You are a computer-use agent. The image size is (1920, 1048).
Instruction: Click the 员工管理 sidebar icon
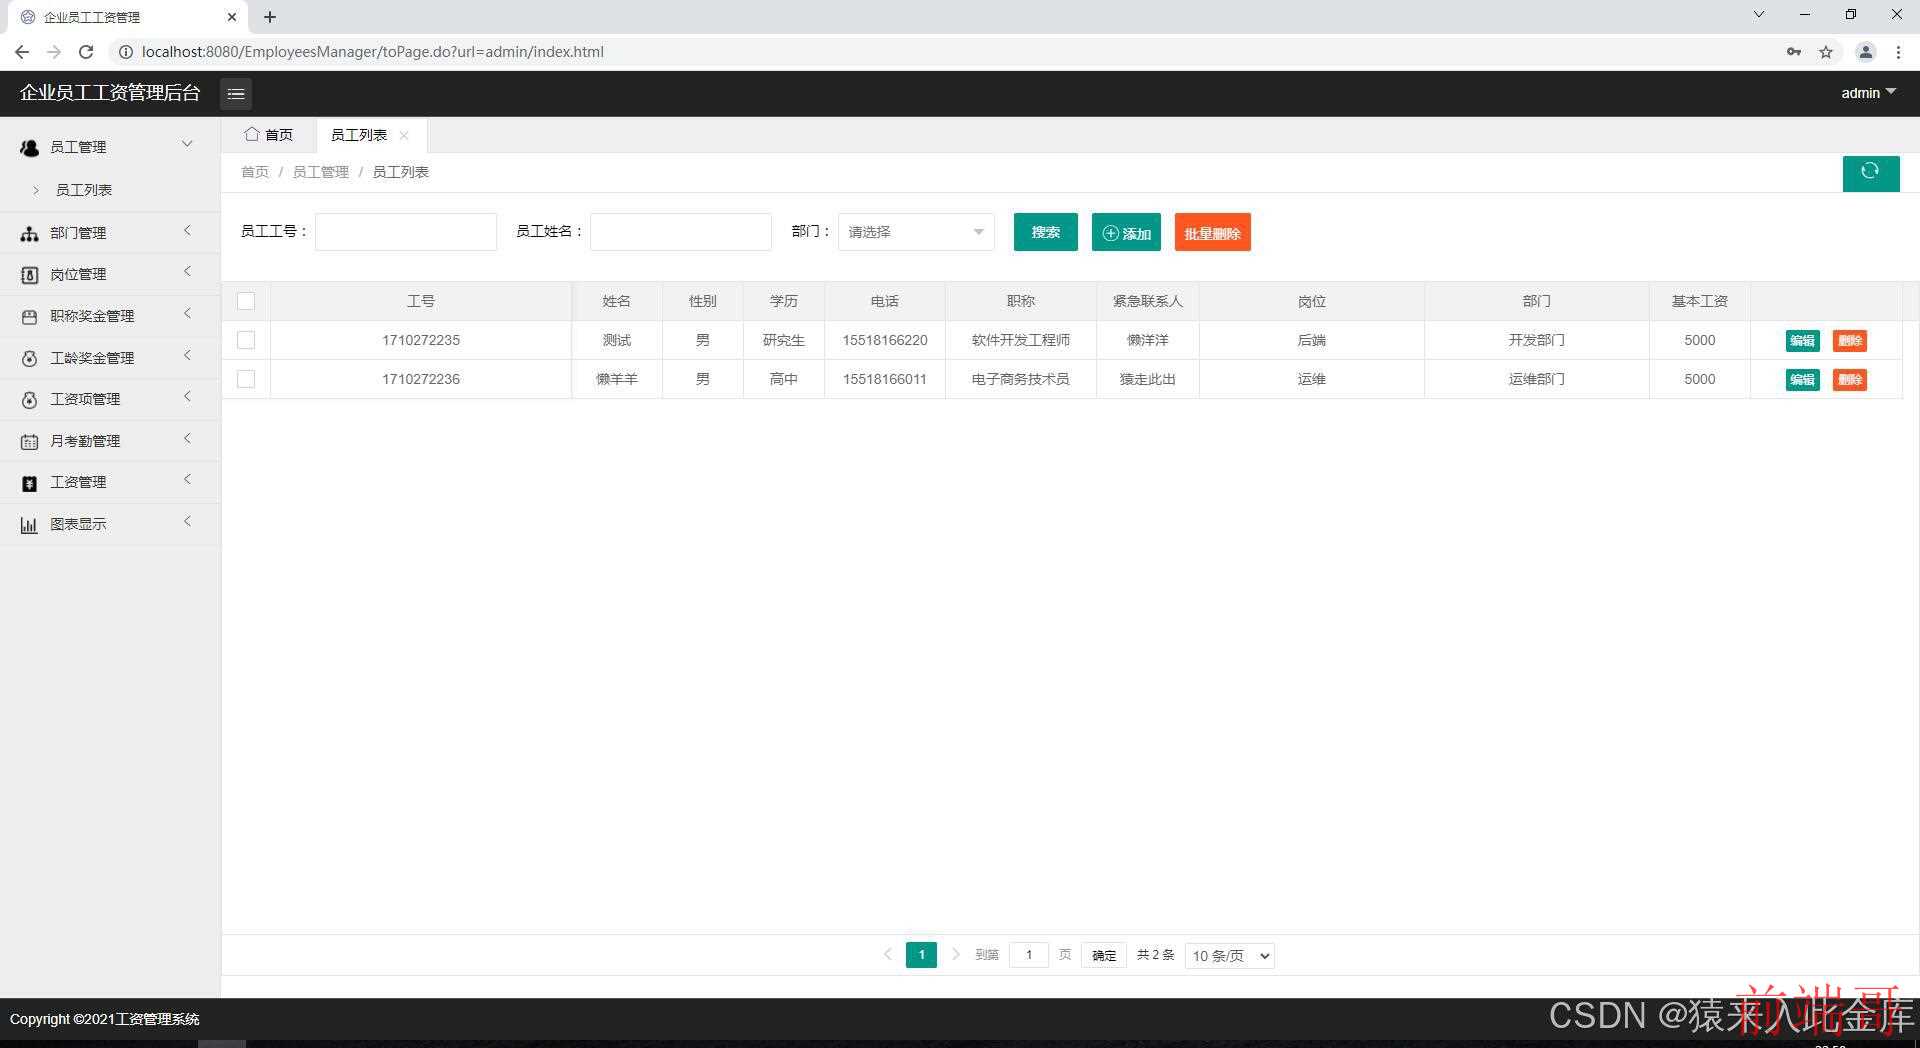point(29,148)
